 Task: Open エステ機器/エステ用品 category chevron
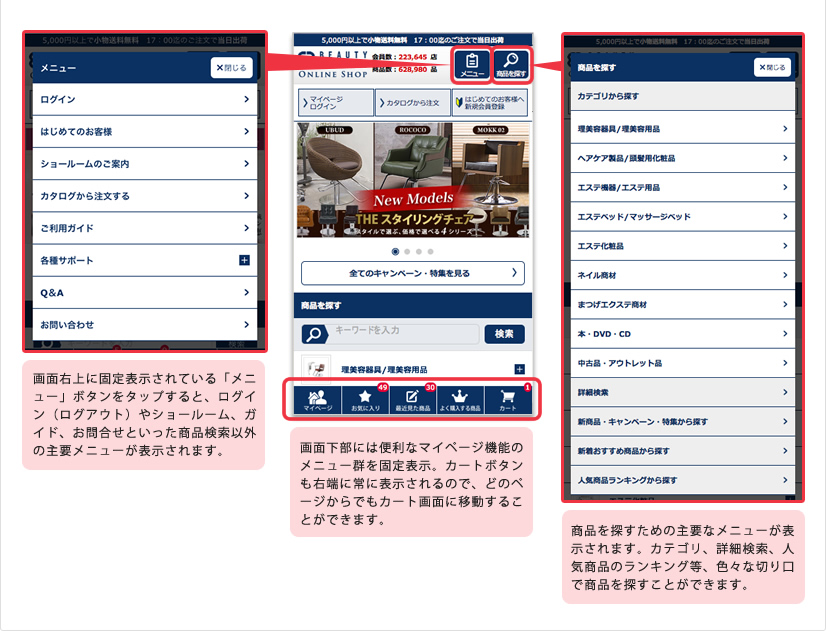coord(784,187)
